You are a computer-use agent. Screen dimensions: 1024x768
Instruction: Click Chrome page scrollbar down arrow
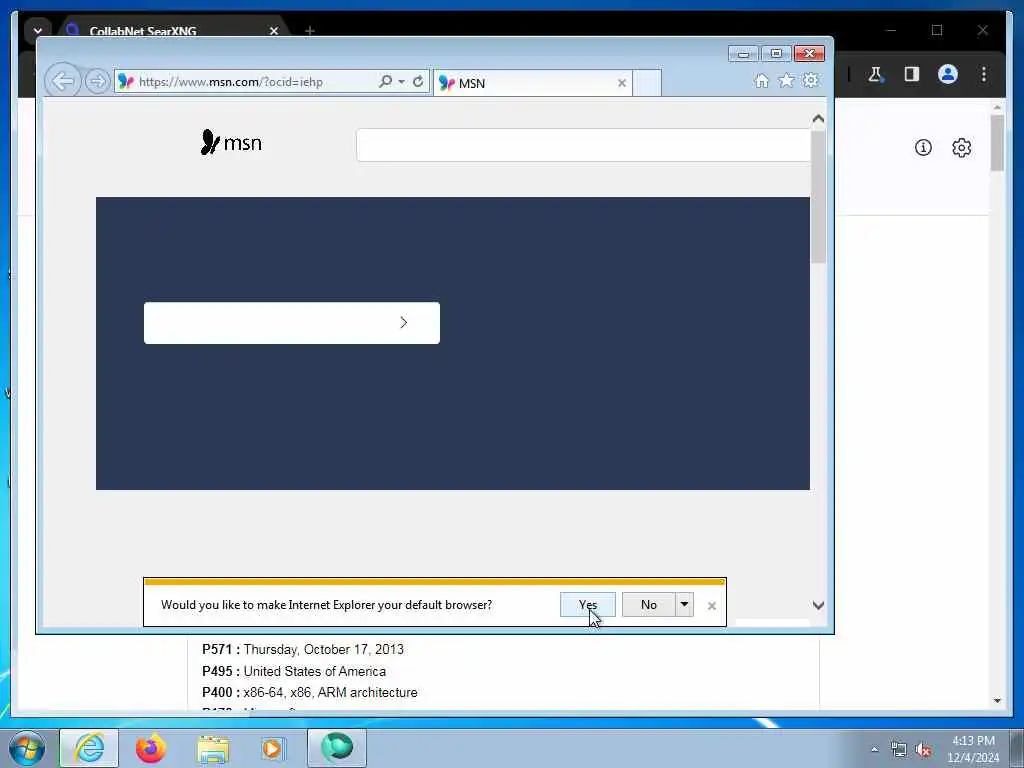[x=997, y=701]
